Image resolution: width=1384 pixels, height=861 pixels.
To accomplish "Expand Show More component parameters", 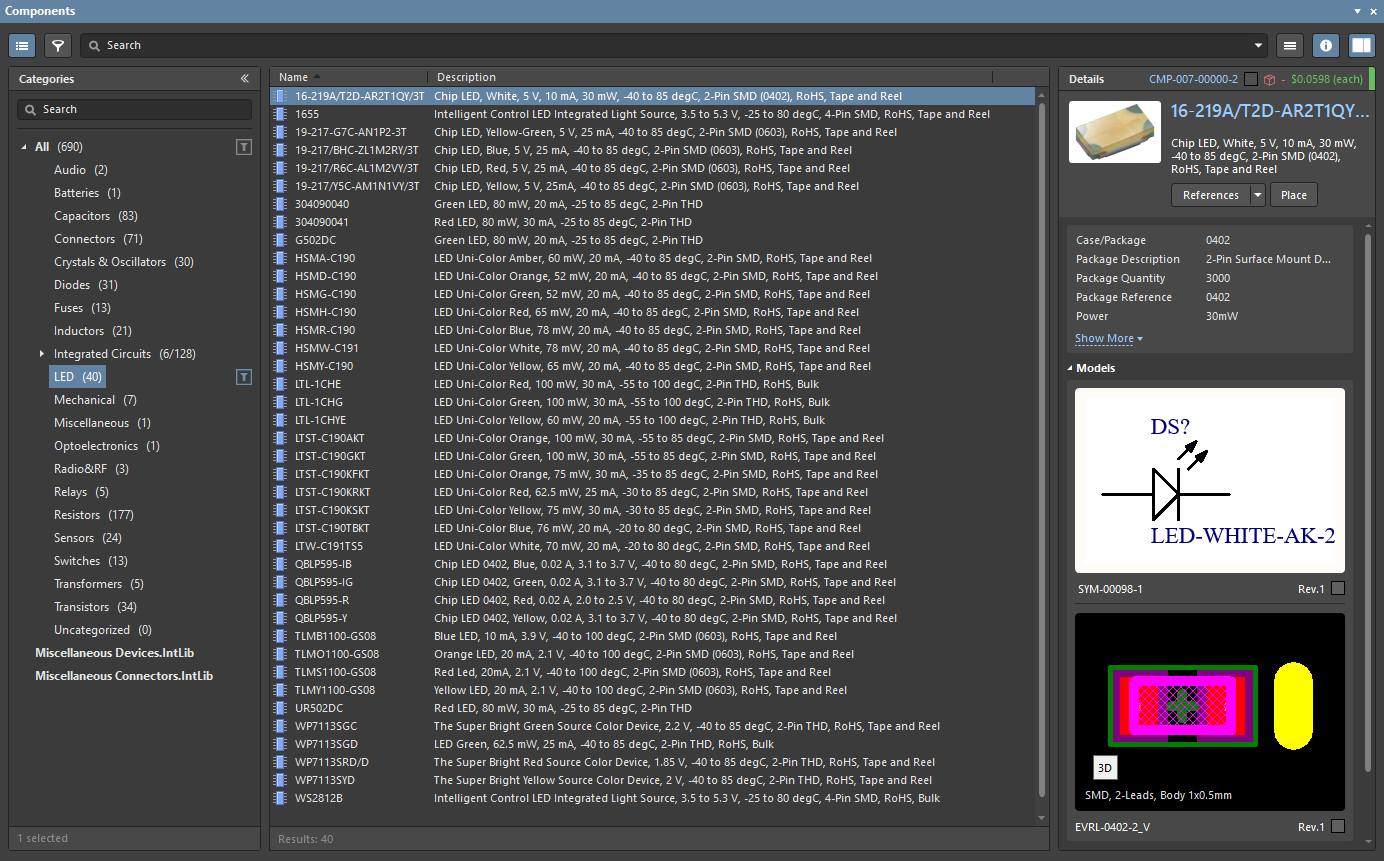I will [x=1108, y=339].
